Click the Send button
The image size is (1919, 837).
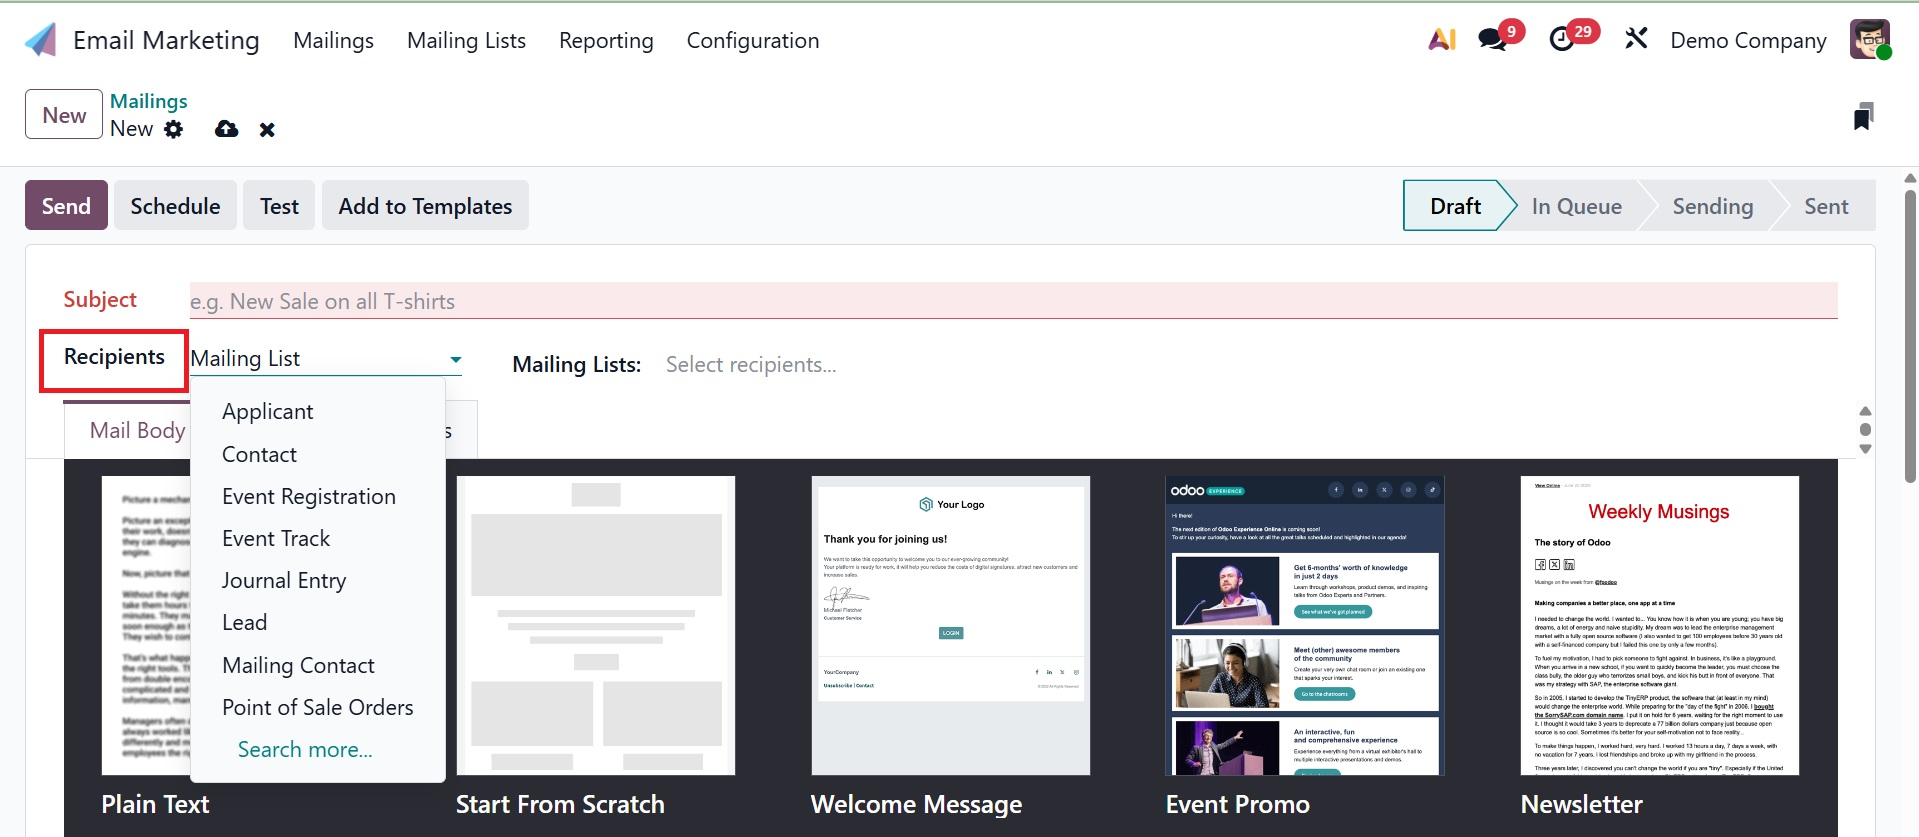click(x=66, y=206)
